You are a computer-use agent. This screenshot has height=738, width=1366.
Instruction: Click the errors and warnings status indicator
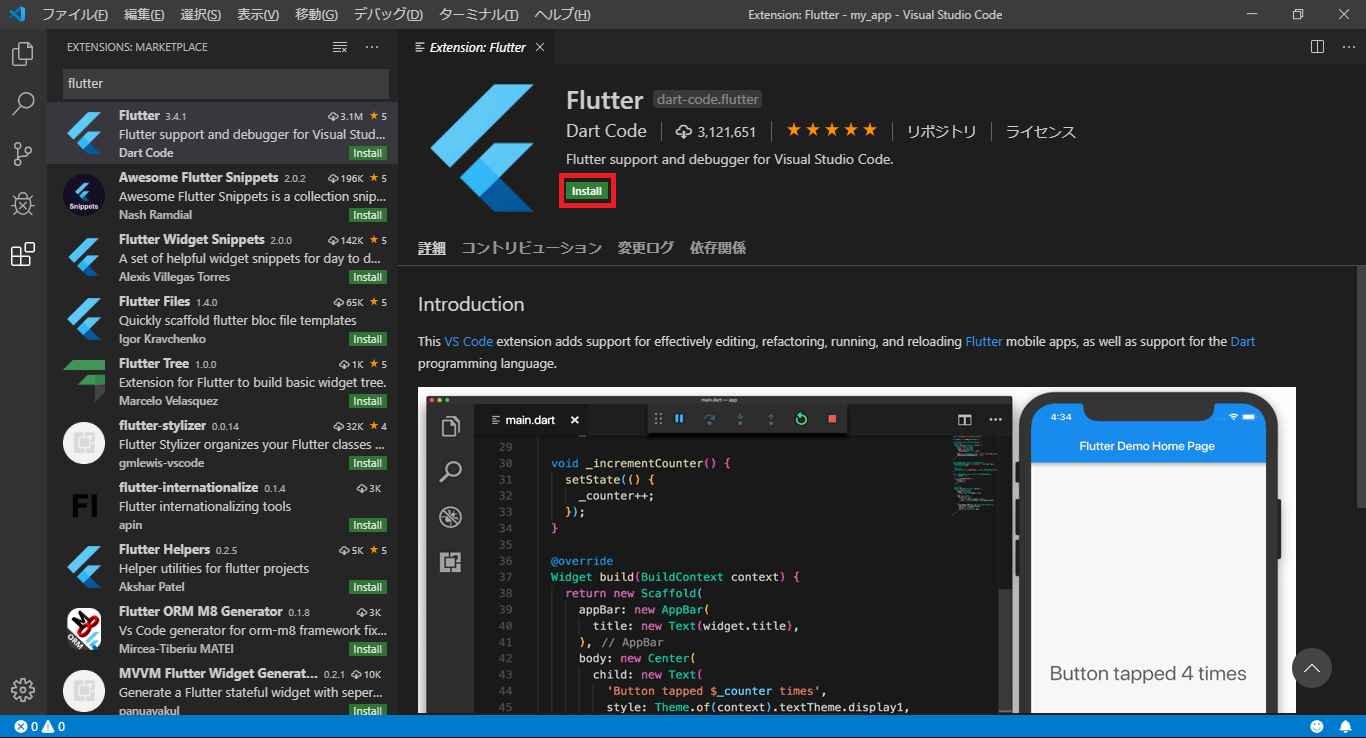pyautogui.click(x=40, y=727)
